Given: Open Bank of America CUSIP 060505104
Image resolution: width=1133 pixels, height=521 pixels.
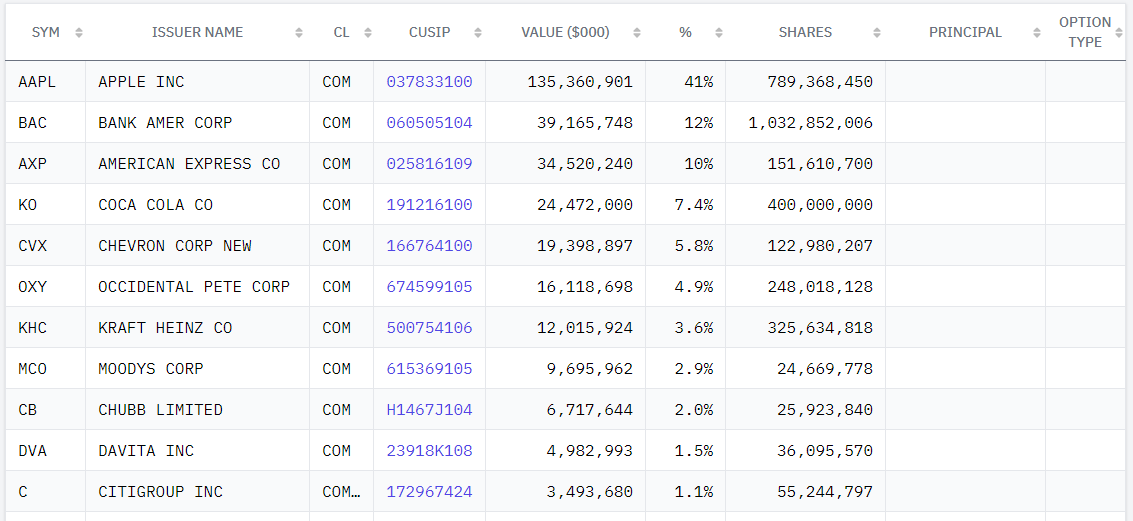Looking at the screenshot, I should [x=429, y=123].
